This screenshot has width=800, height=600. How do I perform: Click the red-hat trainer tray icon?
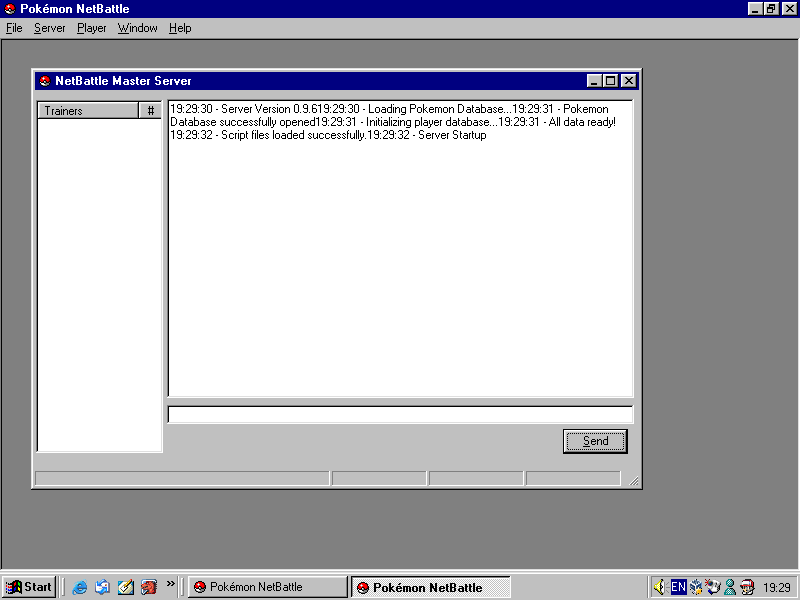point(747,587)
